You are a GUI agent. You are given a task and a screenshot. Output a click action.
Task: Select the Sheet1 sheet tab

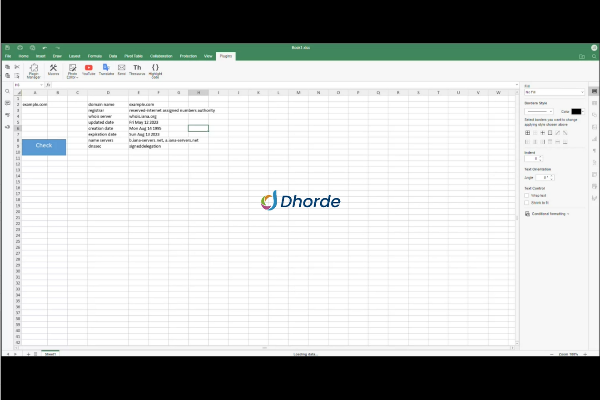tap(49, 355)
